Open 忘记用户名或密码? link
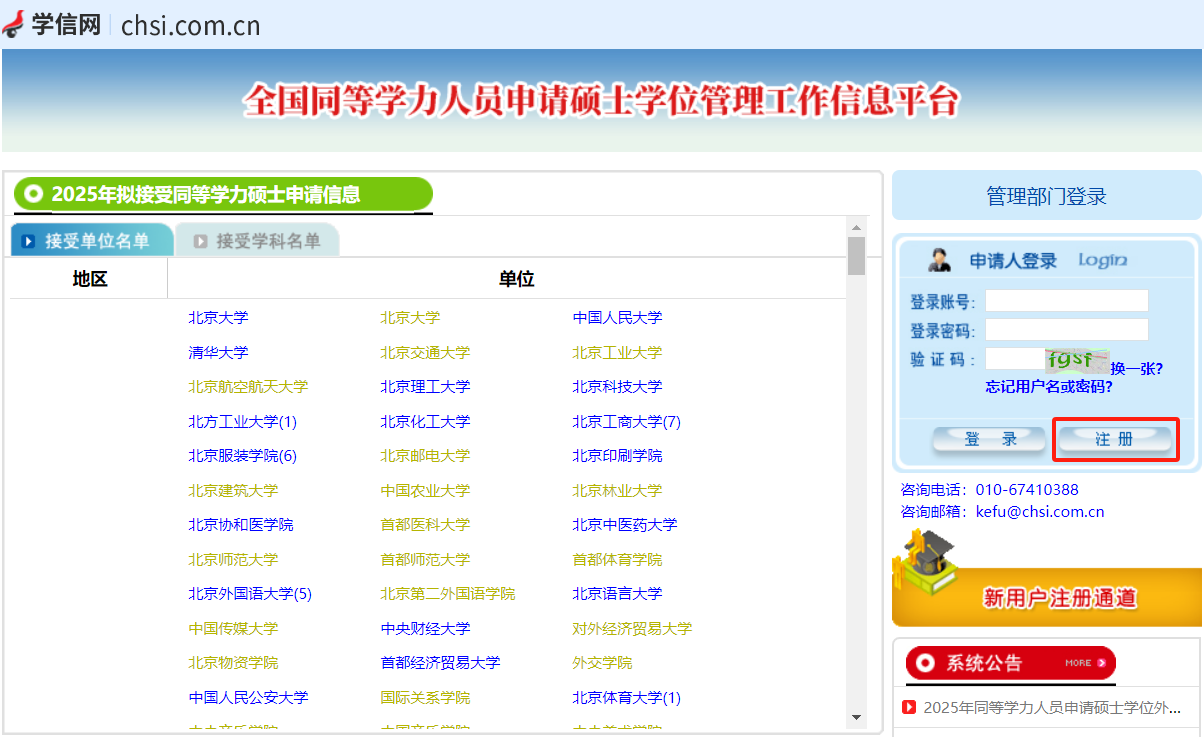The image size is (1204, 737). [x=1048, y=386]
